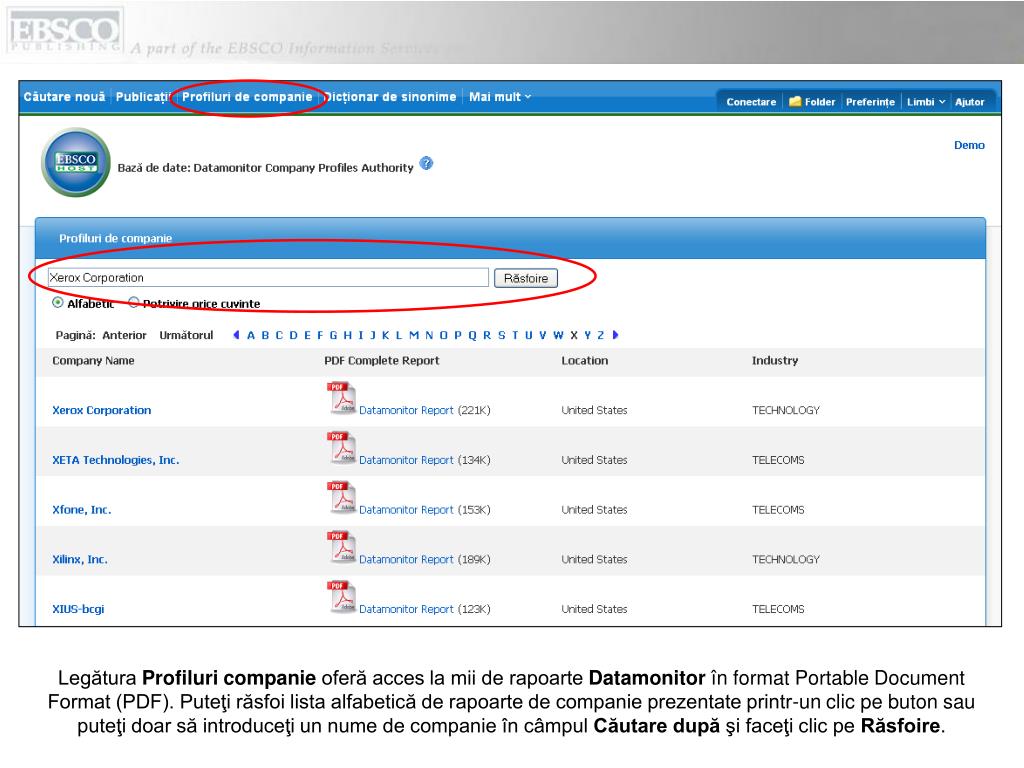Open PDF icon for Xilinx, Inc. report
The height and width of the screenshot is (768, 1024).
point(341,547)
